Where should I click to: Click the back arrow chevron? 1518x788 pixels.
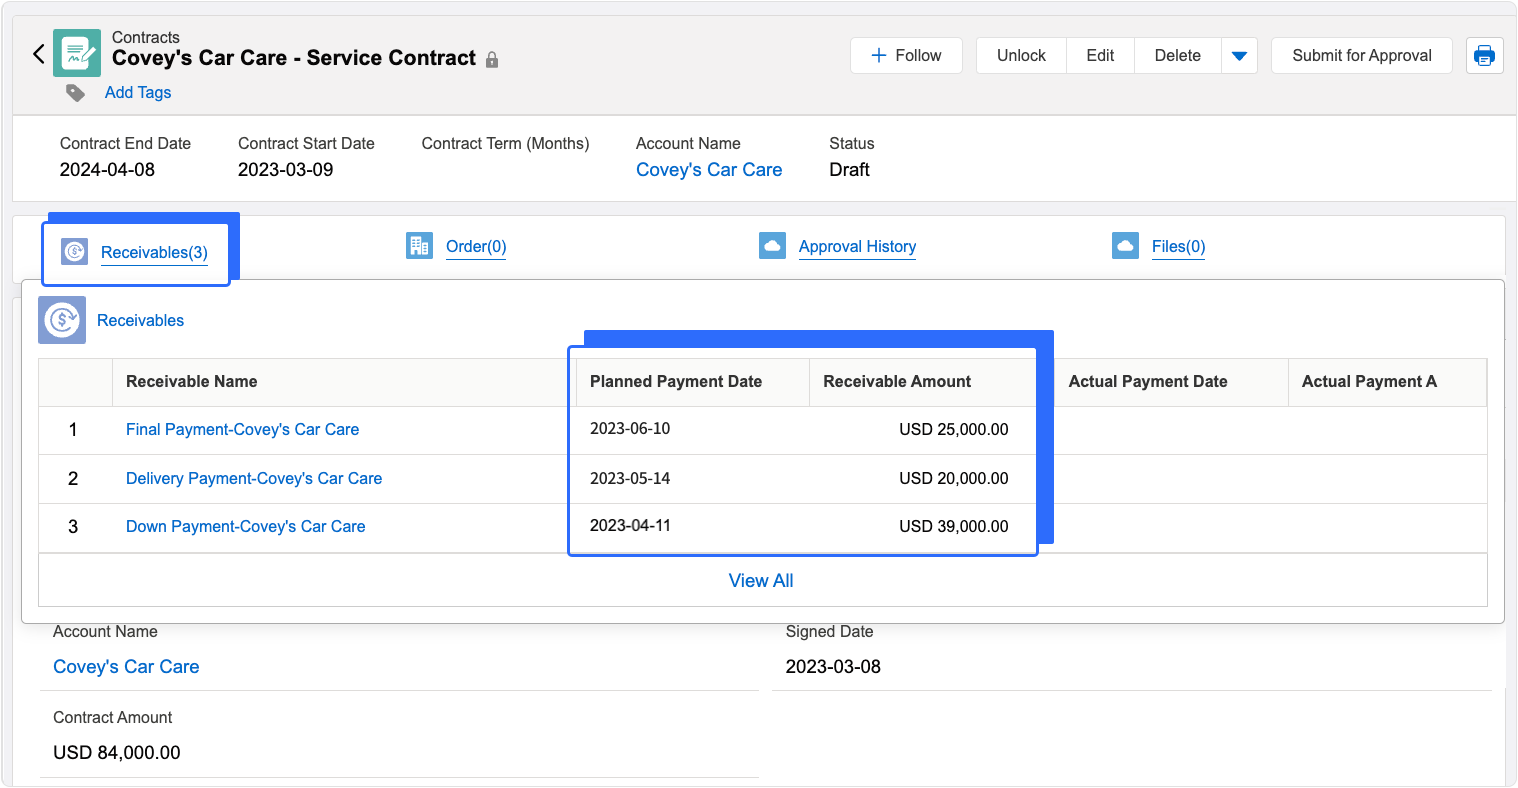pos(39,54)
